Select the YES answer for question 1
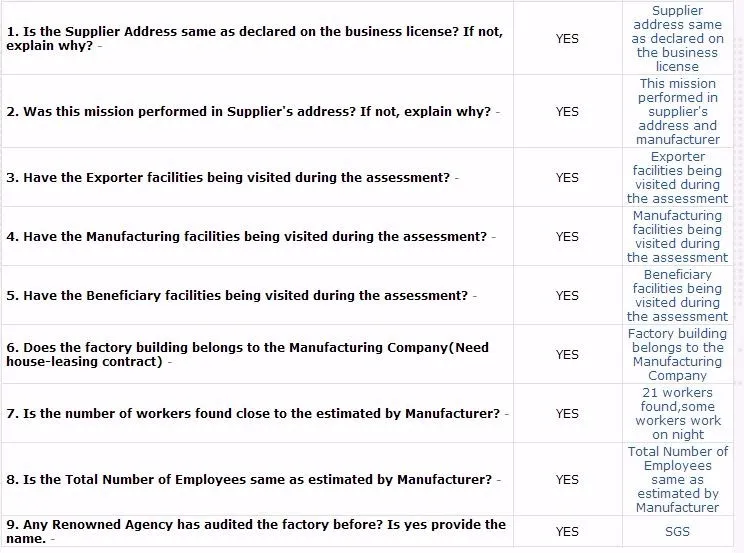Viewport: 744px width, 553px height. (x=567, y=38)
